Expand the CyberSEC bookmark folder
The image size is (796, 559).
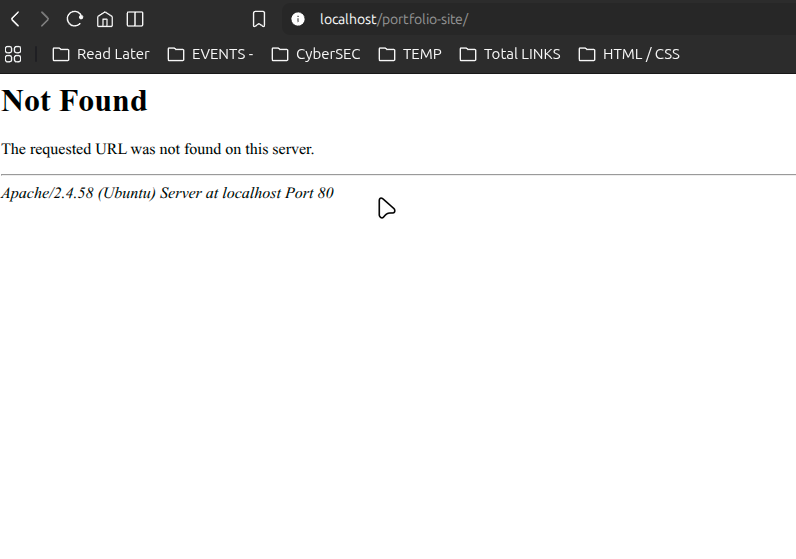(316, 54)
